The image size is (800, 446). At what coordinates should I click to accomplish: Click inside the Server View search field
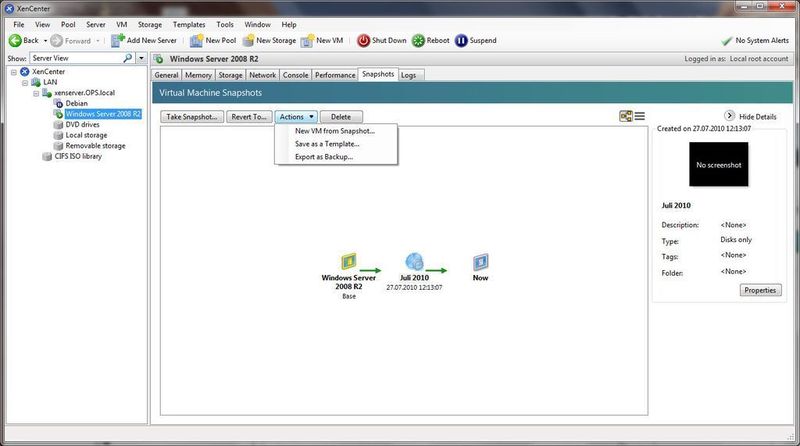(77, 58)
